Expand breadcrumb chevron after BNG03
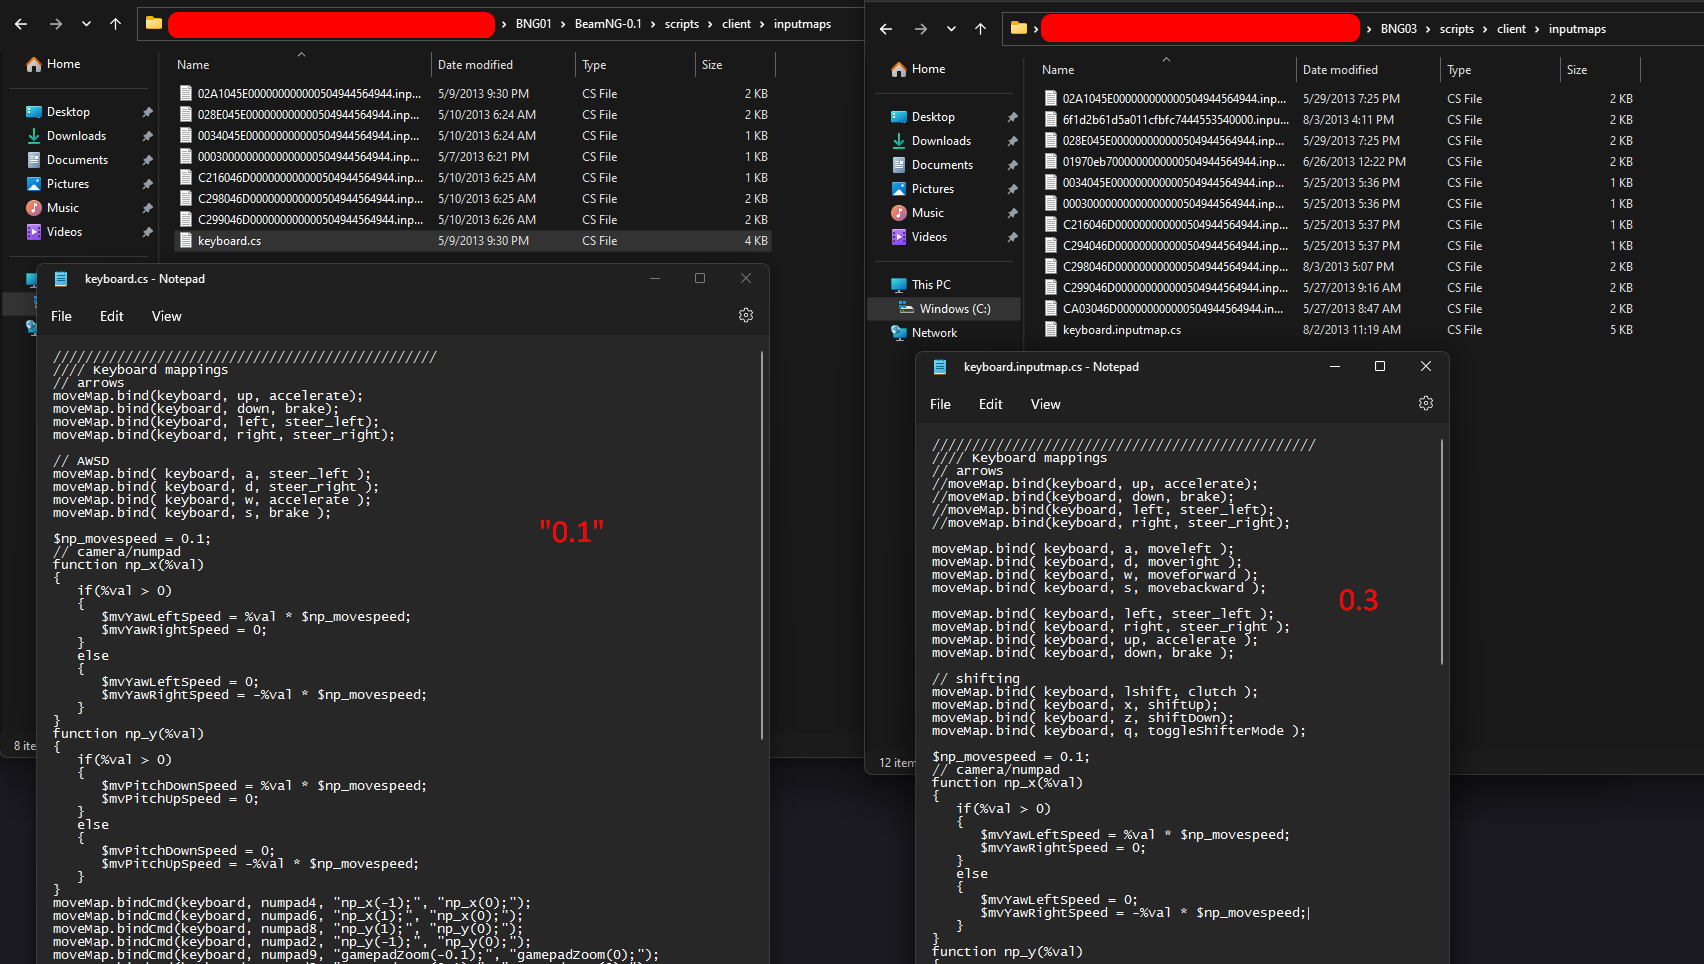 pyautogui.click(x=1428, y=29)
